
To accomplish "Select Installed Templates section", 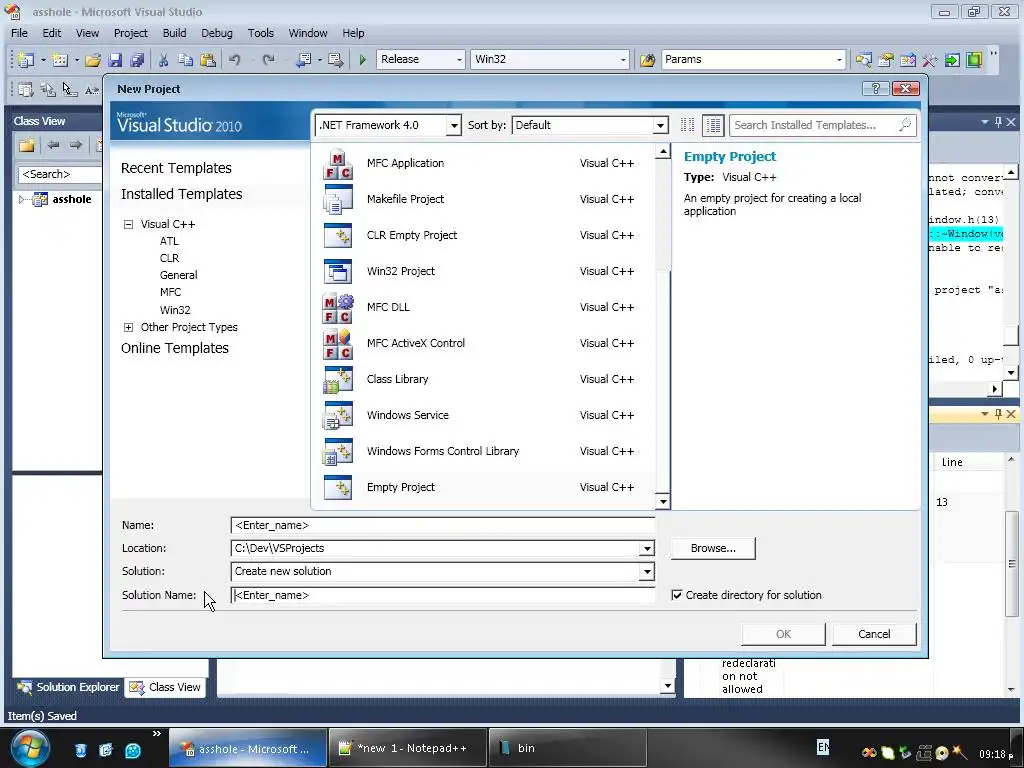I will (182, 194).
